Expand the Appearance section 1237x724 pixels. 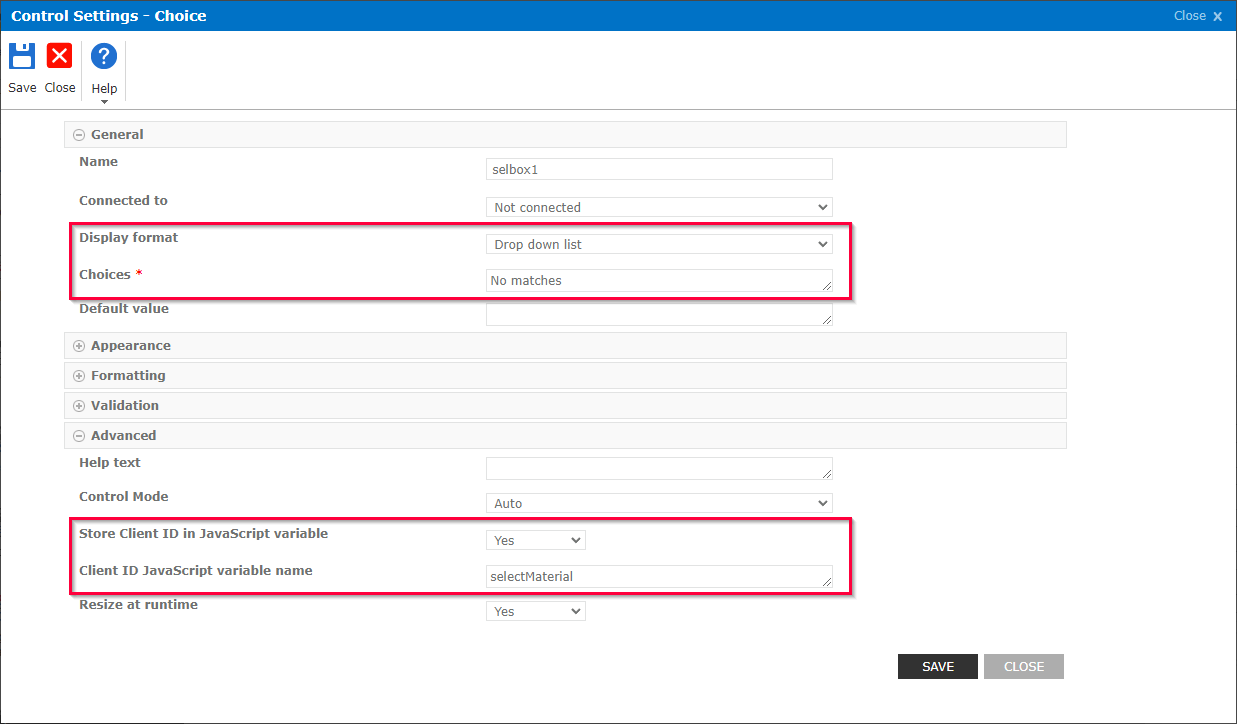78,345
